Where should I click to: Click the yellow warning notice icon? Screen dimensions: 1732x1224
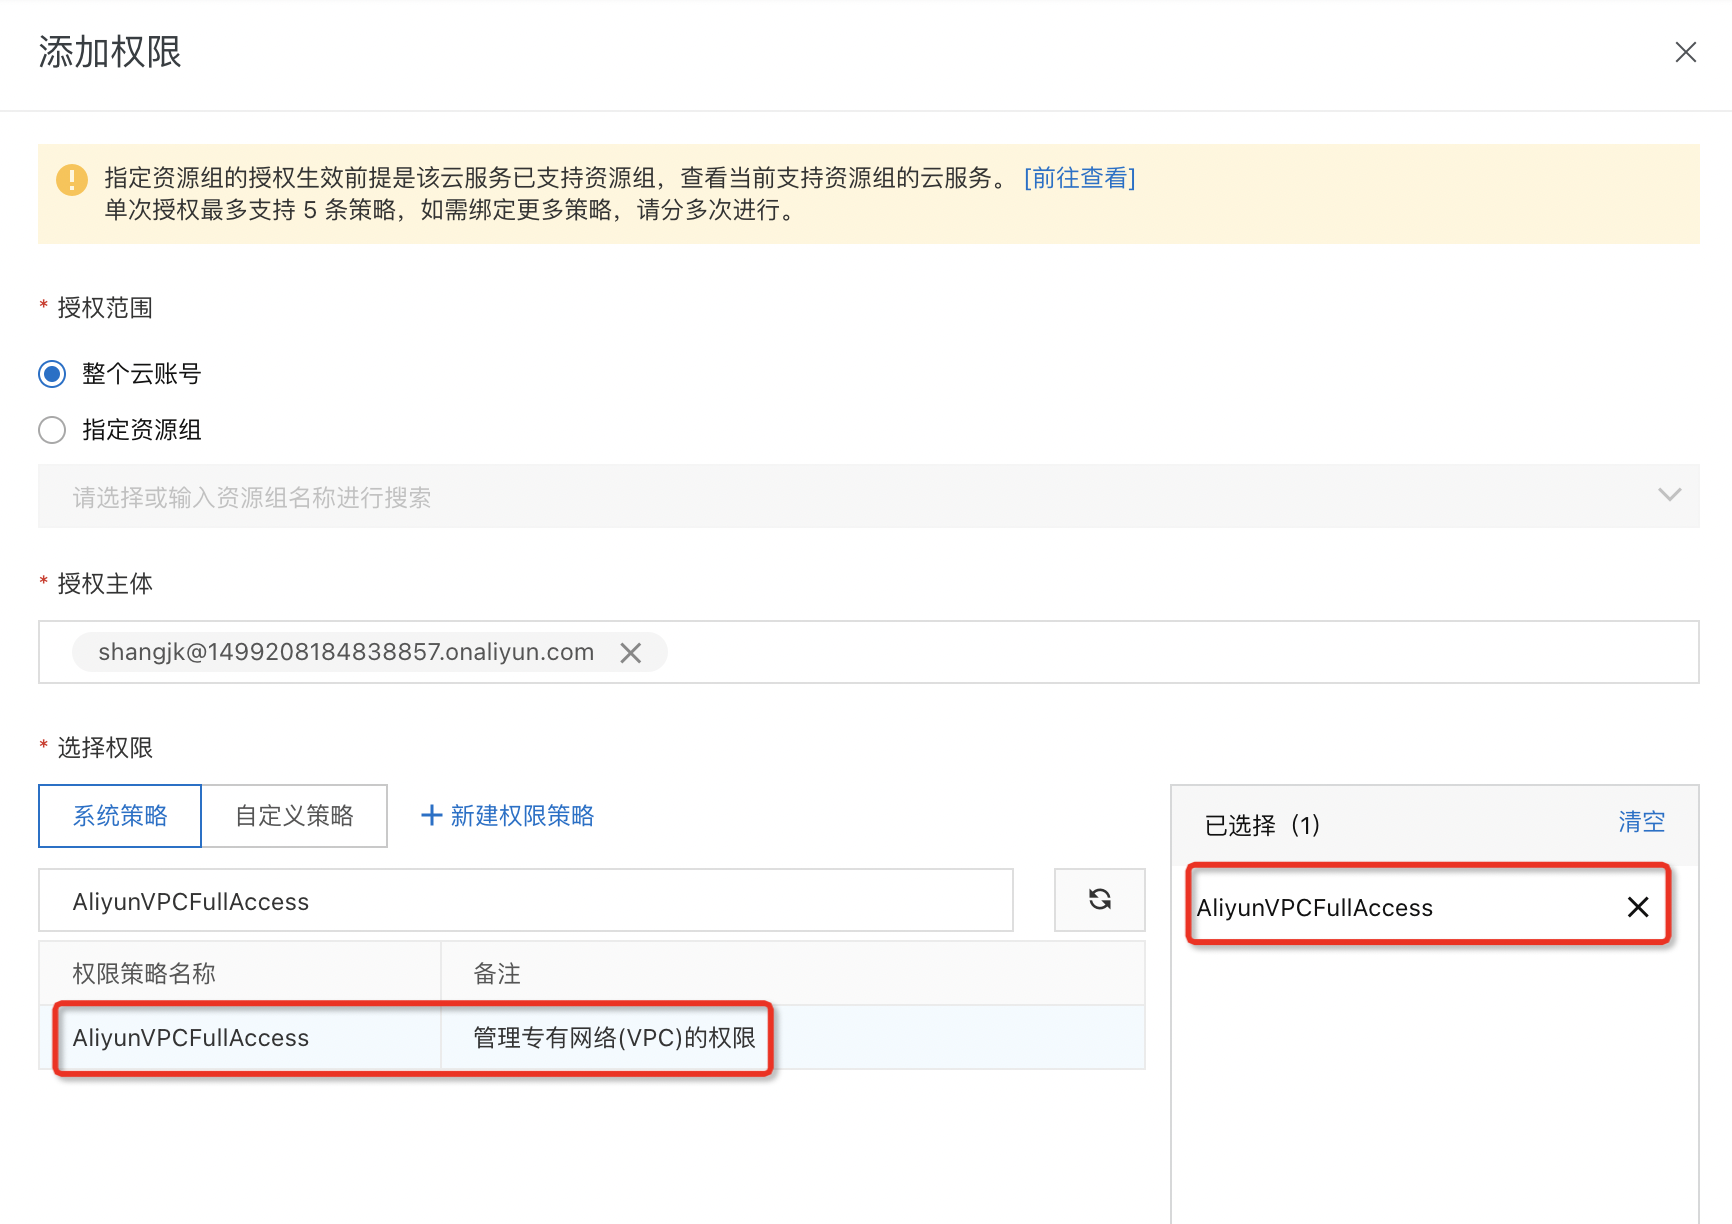click(x=72, y=180)
